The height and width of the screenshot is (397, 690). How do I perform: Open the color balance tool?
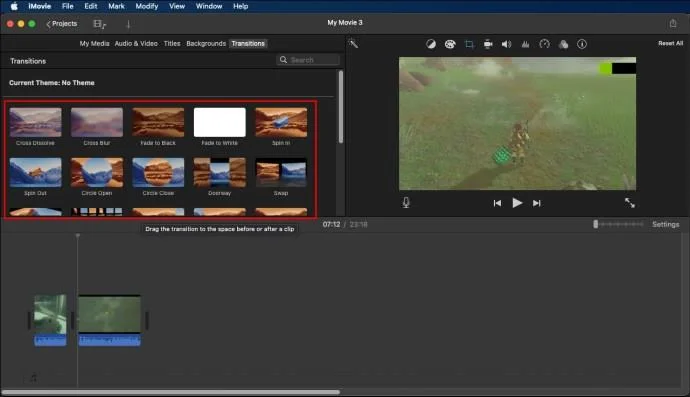pos(431,44)
